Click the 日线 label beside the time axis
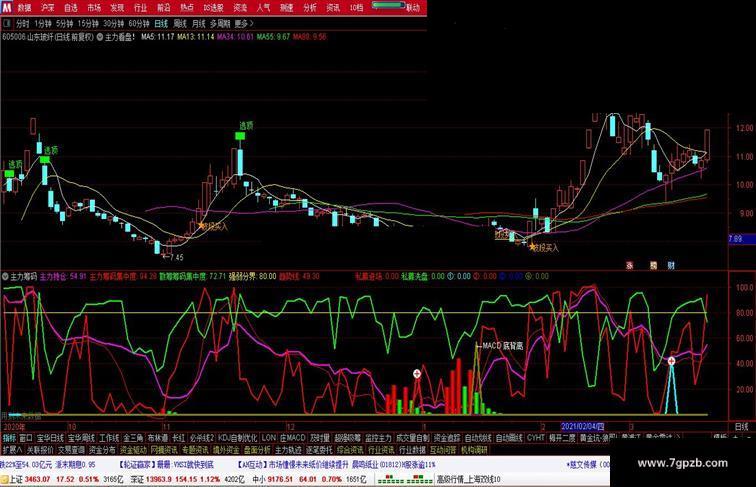This screenshot has width=756, height=487. pyautogui.click(x=742, y=427)
